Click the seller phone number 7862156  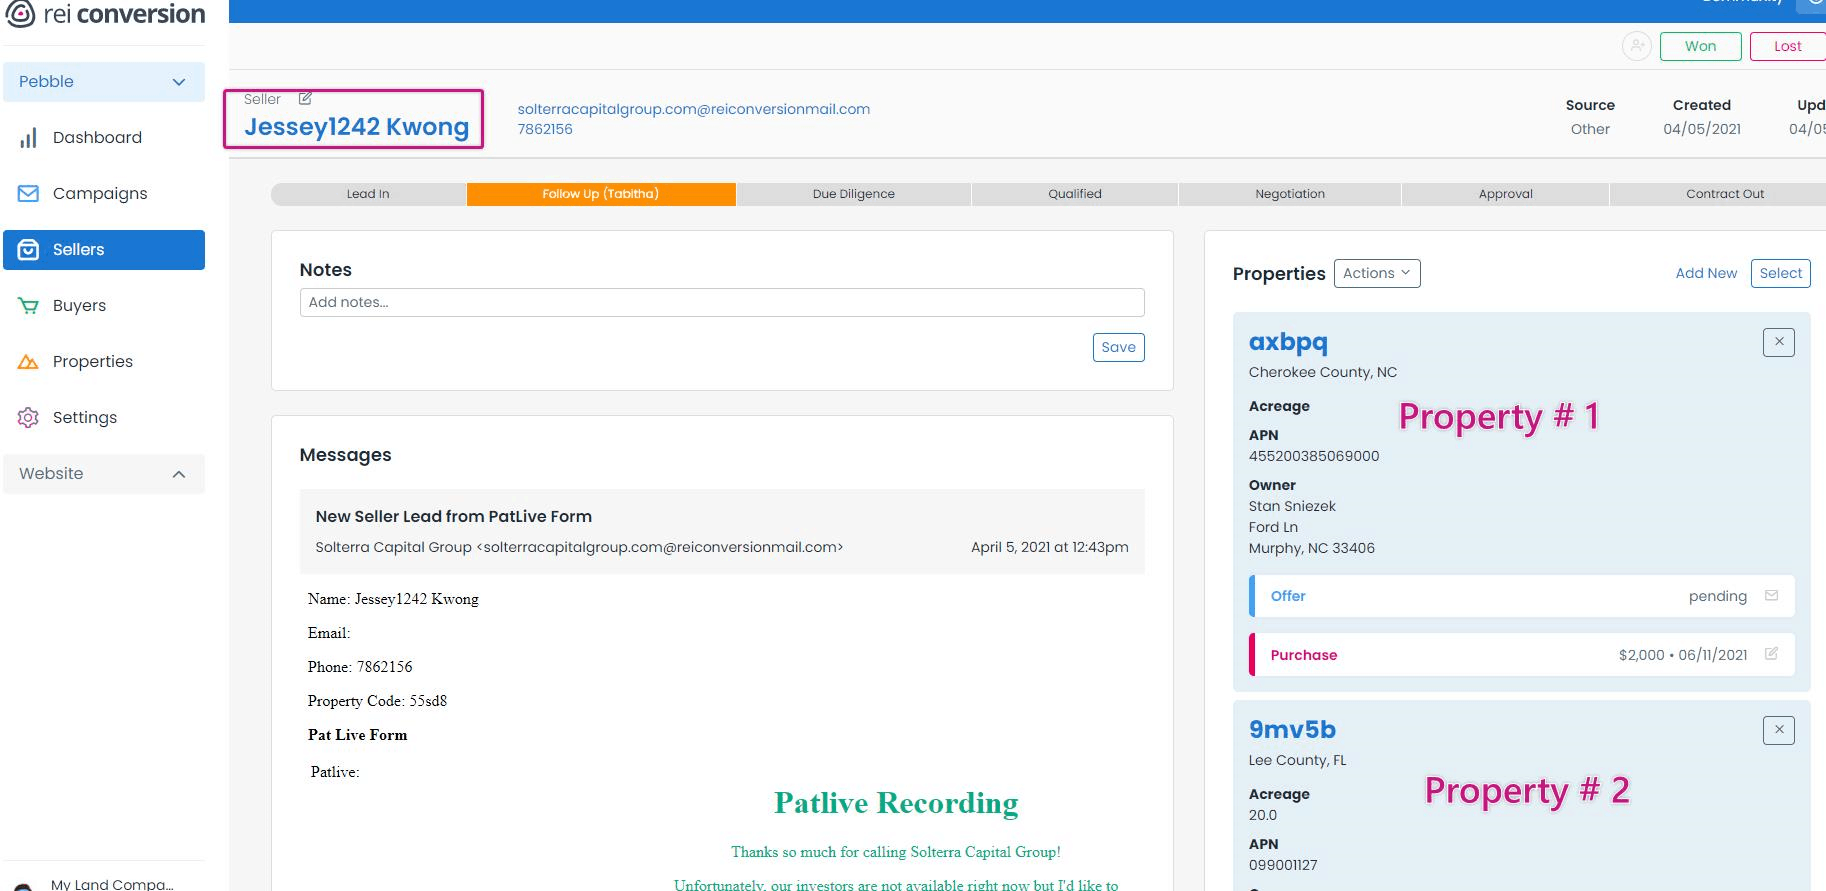545,129
